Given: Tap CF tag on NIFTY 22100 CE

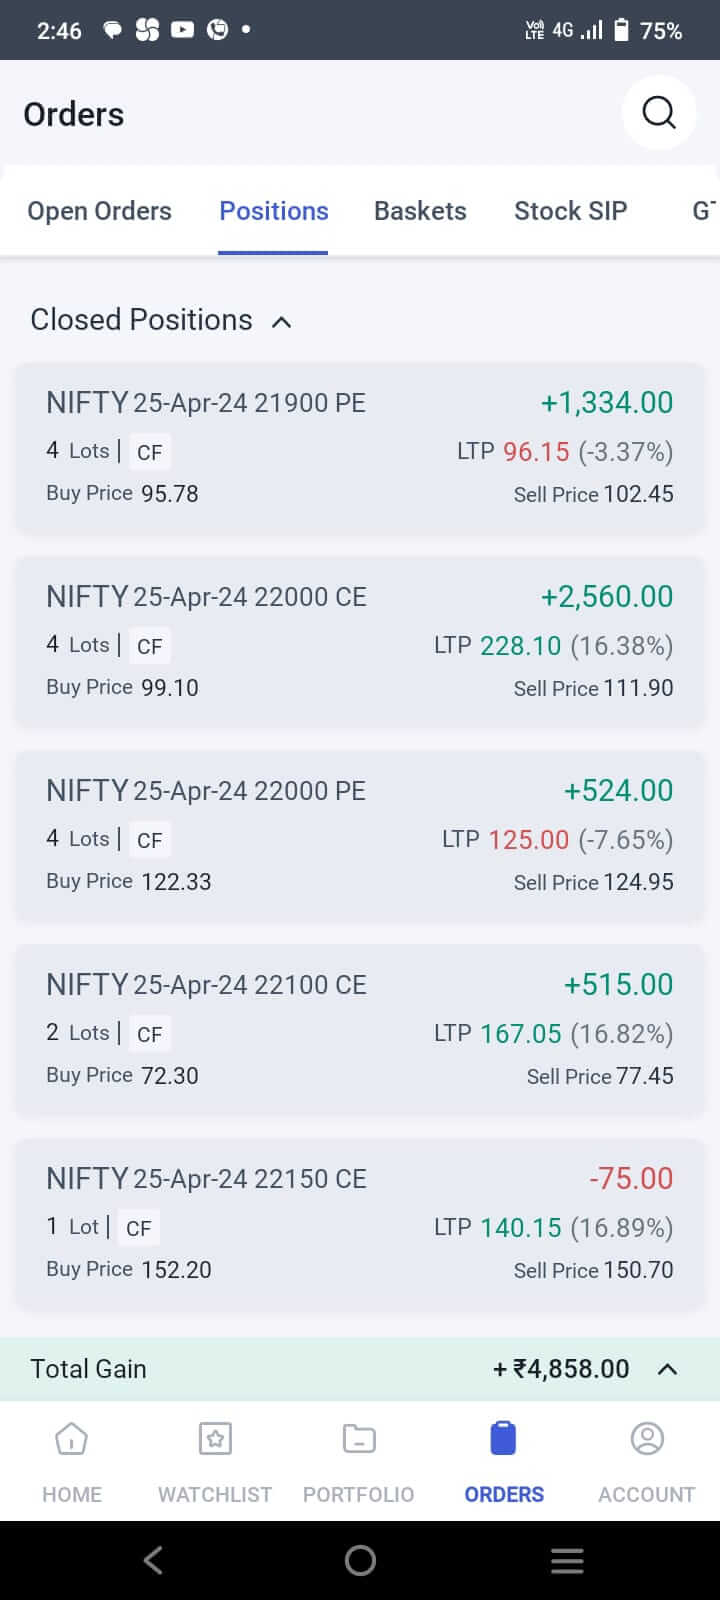Looking at the screenshot, I should tap(149, 1034).
